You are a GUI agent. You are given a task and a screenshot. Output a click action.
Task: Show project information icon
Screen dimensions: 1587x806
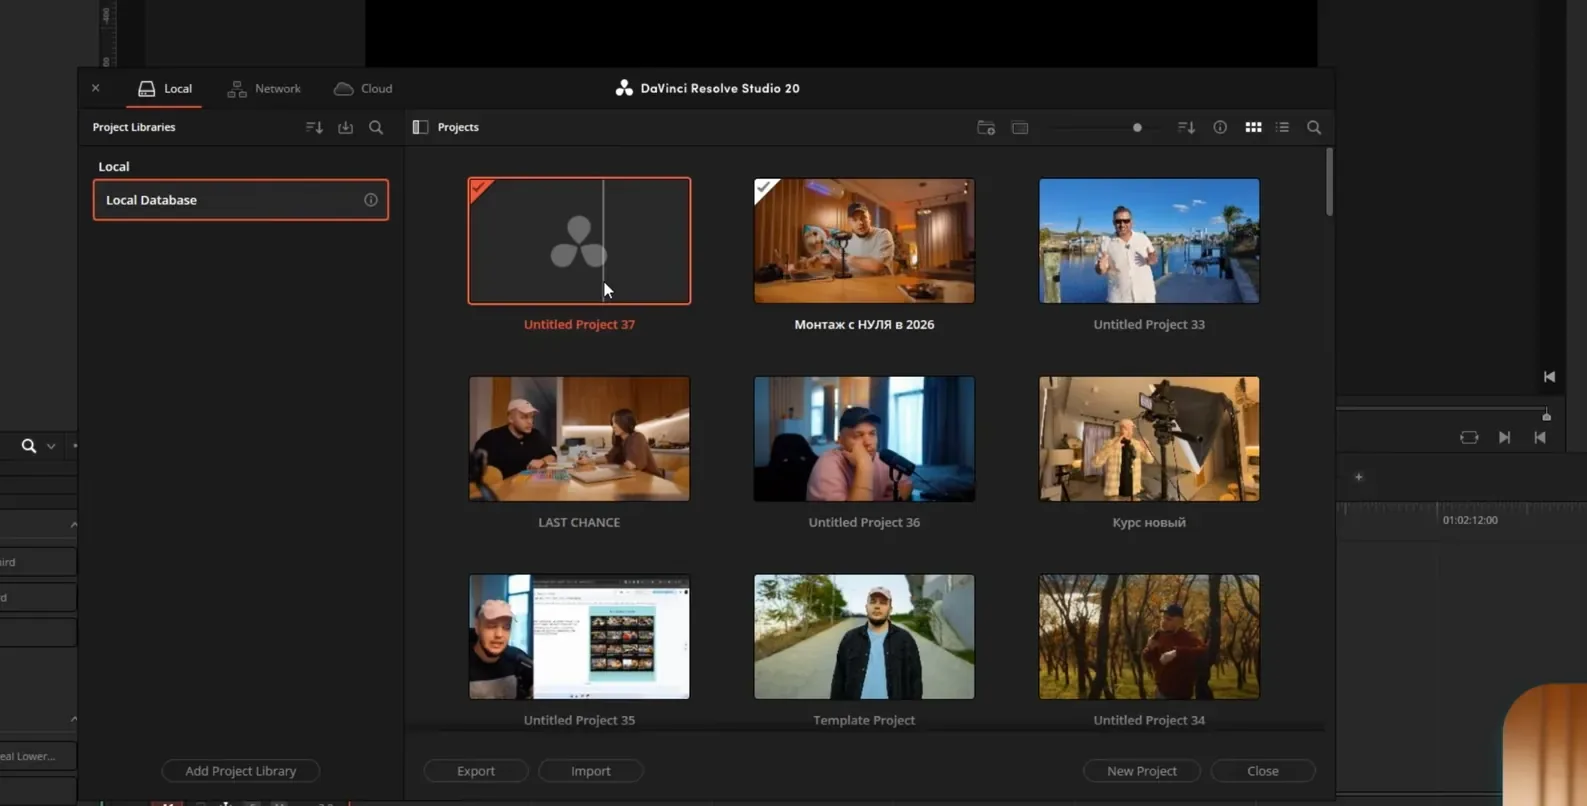pyautogui.click(x=1220, y=127)
